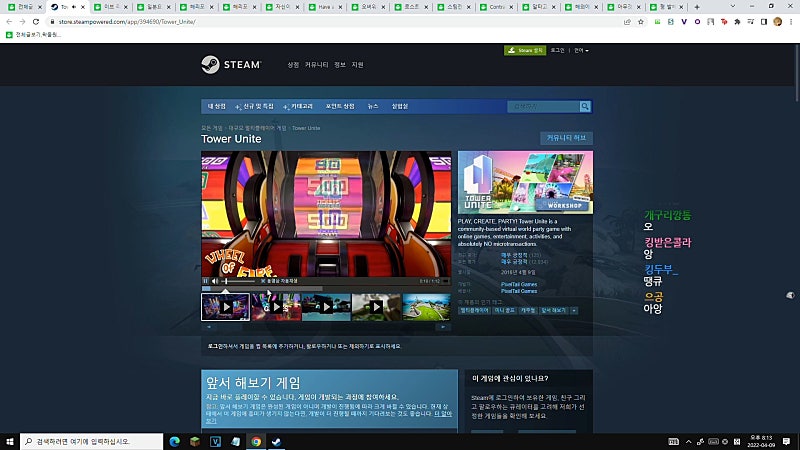Expand the 신규 및 특집 store menu

(x=254, y=107)
